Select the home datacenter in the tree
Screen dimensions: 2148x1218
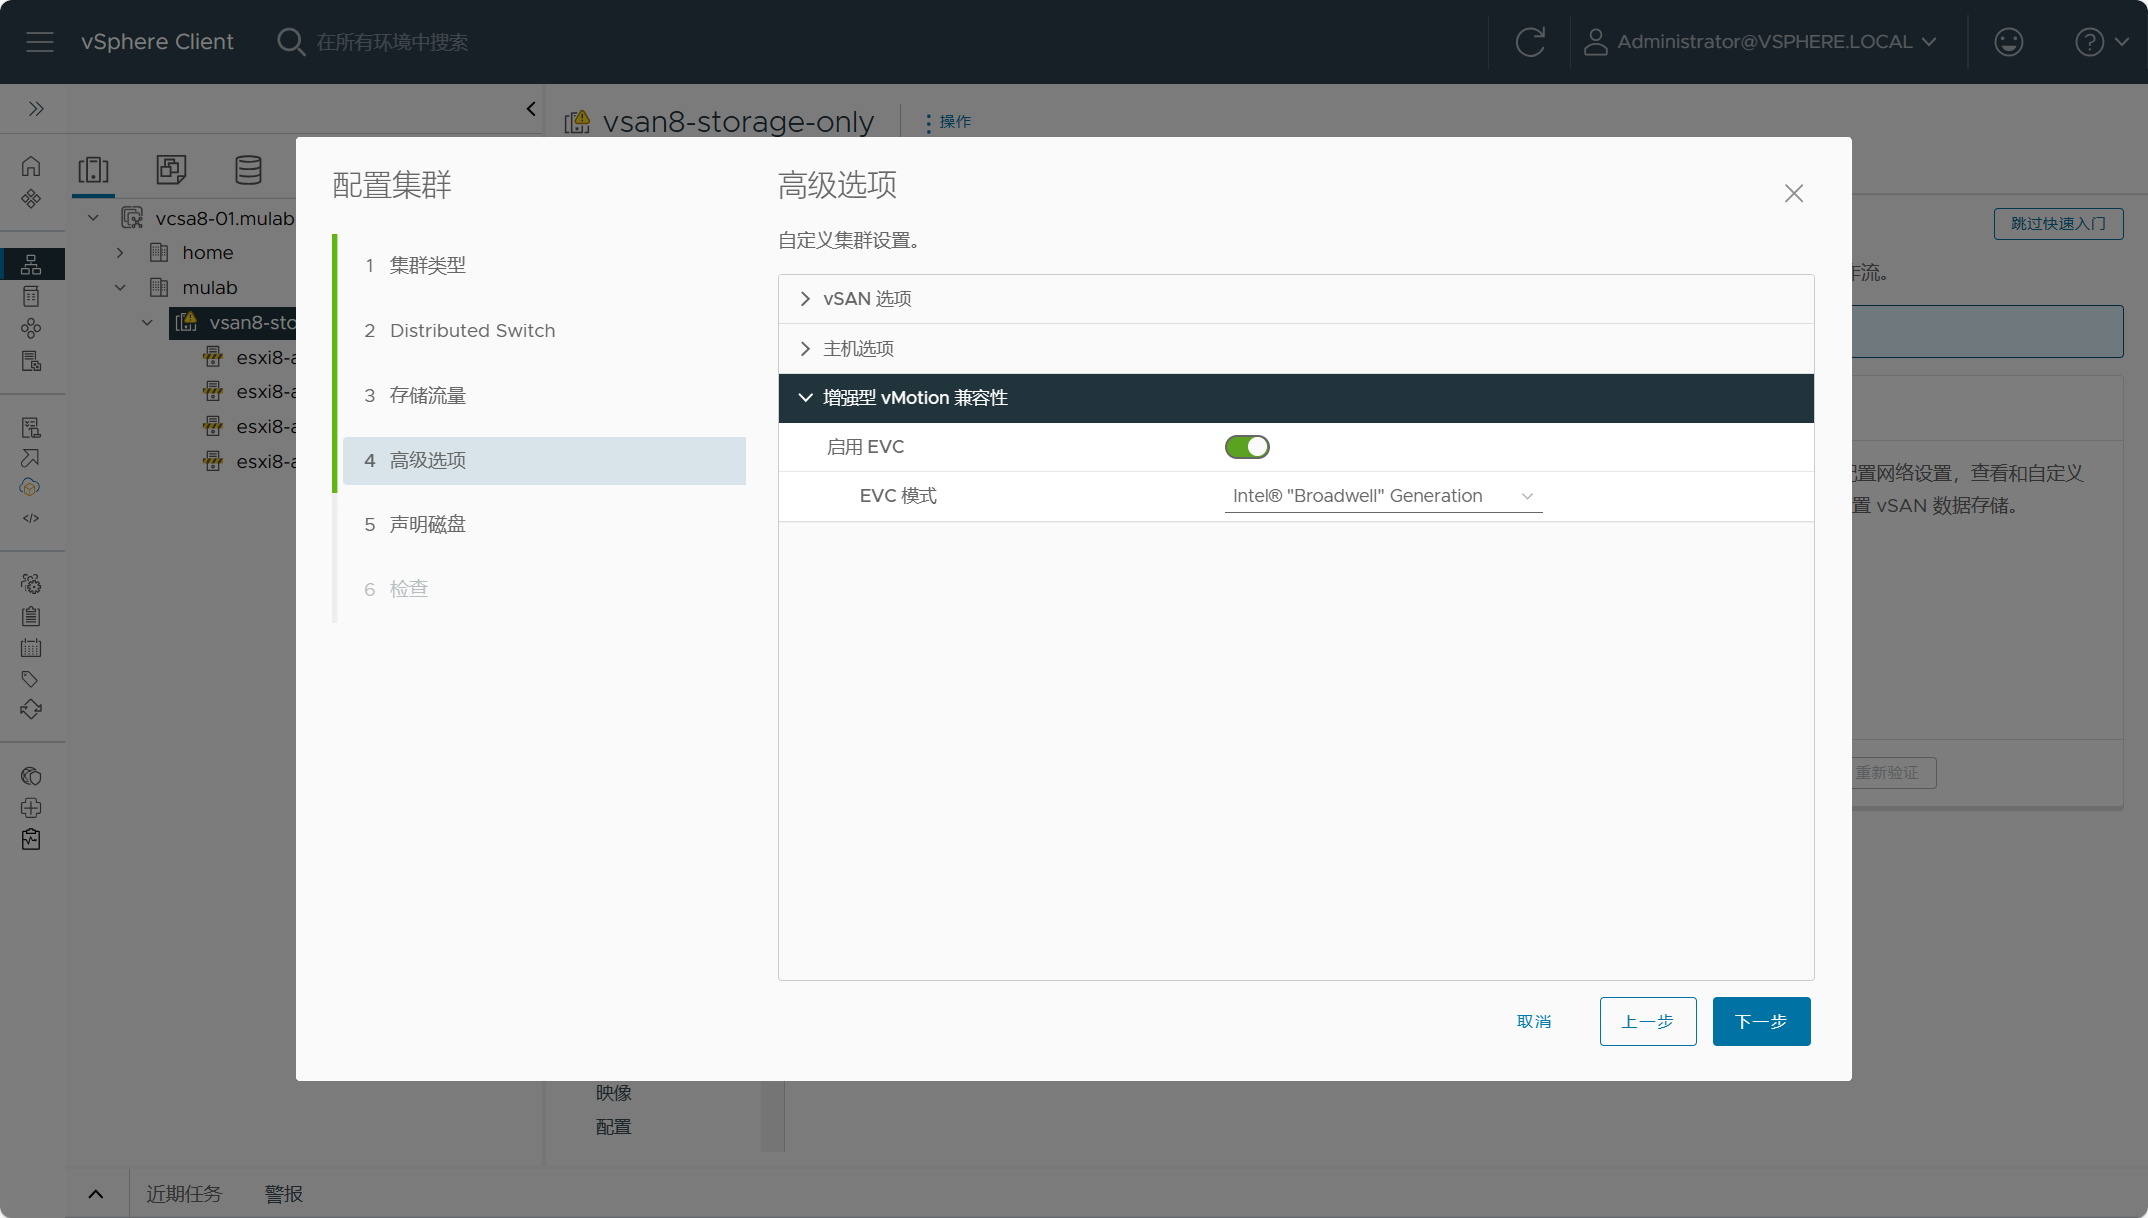click(x=207, y=253)
